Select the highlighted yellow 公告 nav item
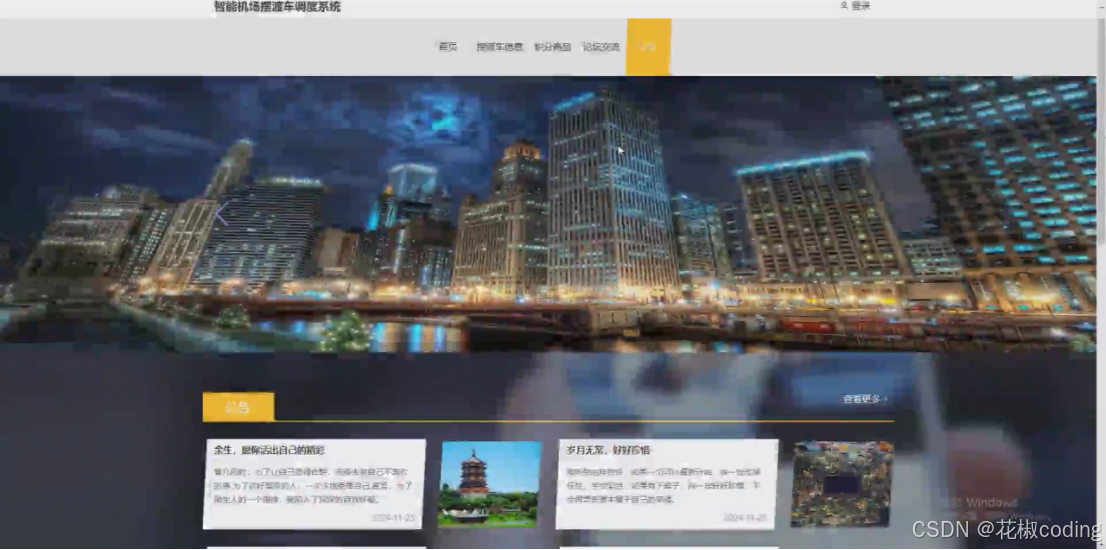This screenshot has width=1106, height=550. click(x=648, y=47)
